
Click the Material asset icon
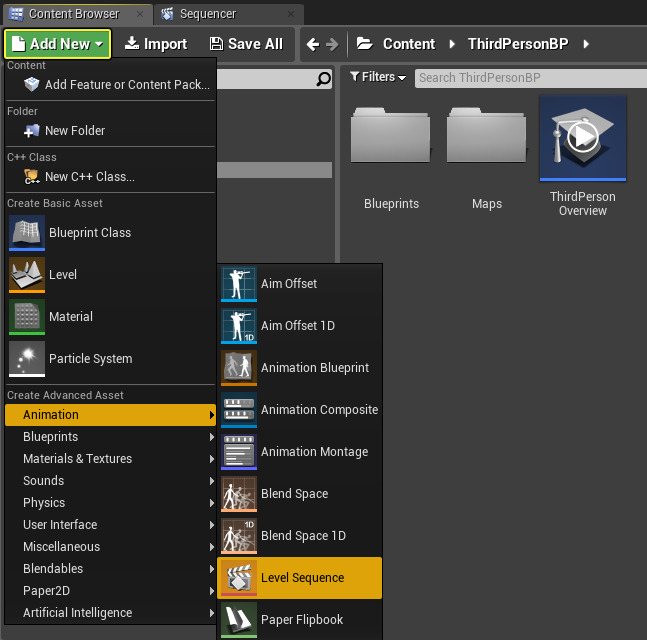click(27, 317)
